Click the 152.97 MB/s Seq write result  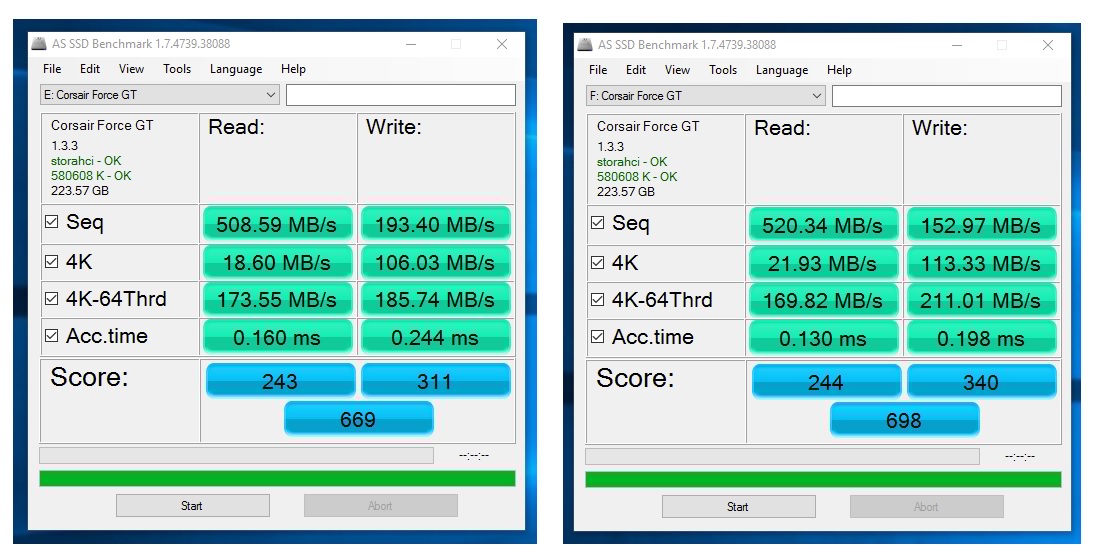(x=982, y=225)
